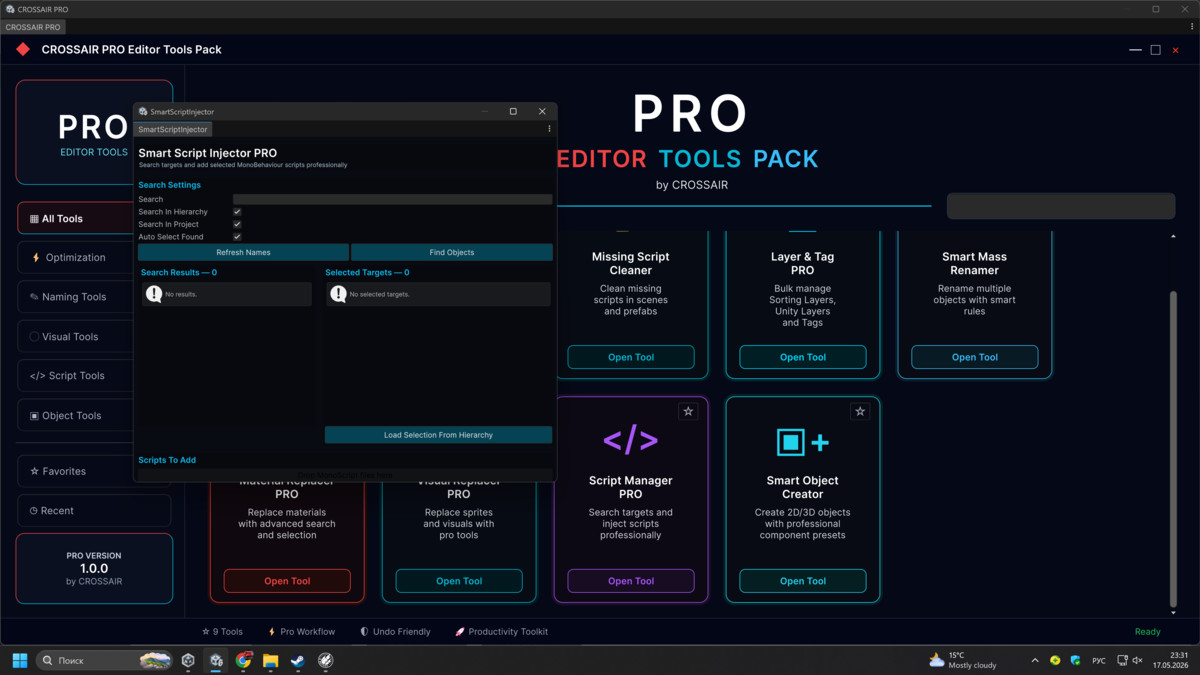Click the CROSSAIR PRO window tab
The width and height of the screenshot is (1200, 675).
pyautogui.click(x=33, y=27)
